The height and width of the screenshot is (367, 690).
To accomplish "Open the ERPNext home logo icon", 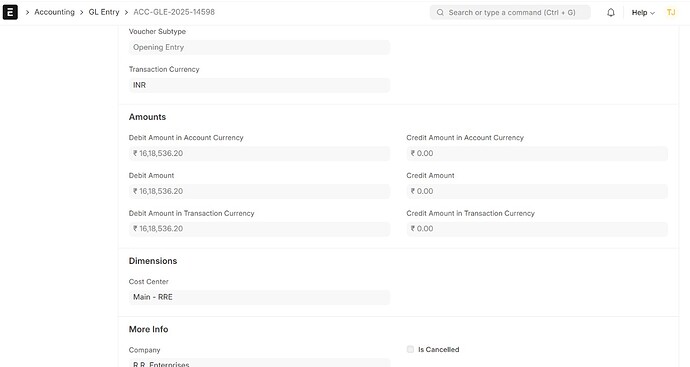I will click(x=10, y=12).
